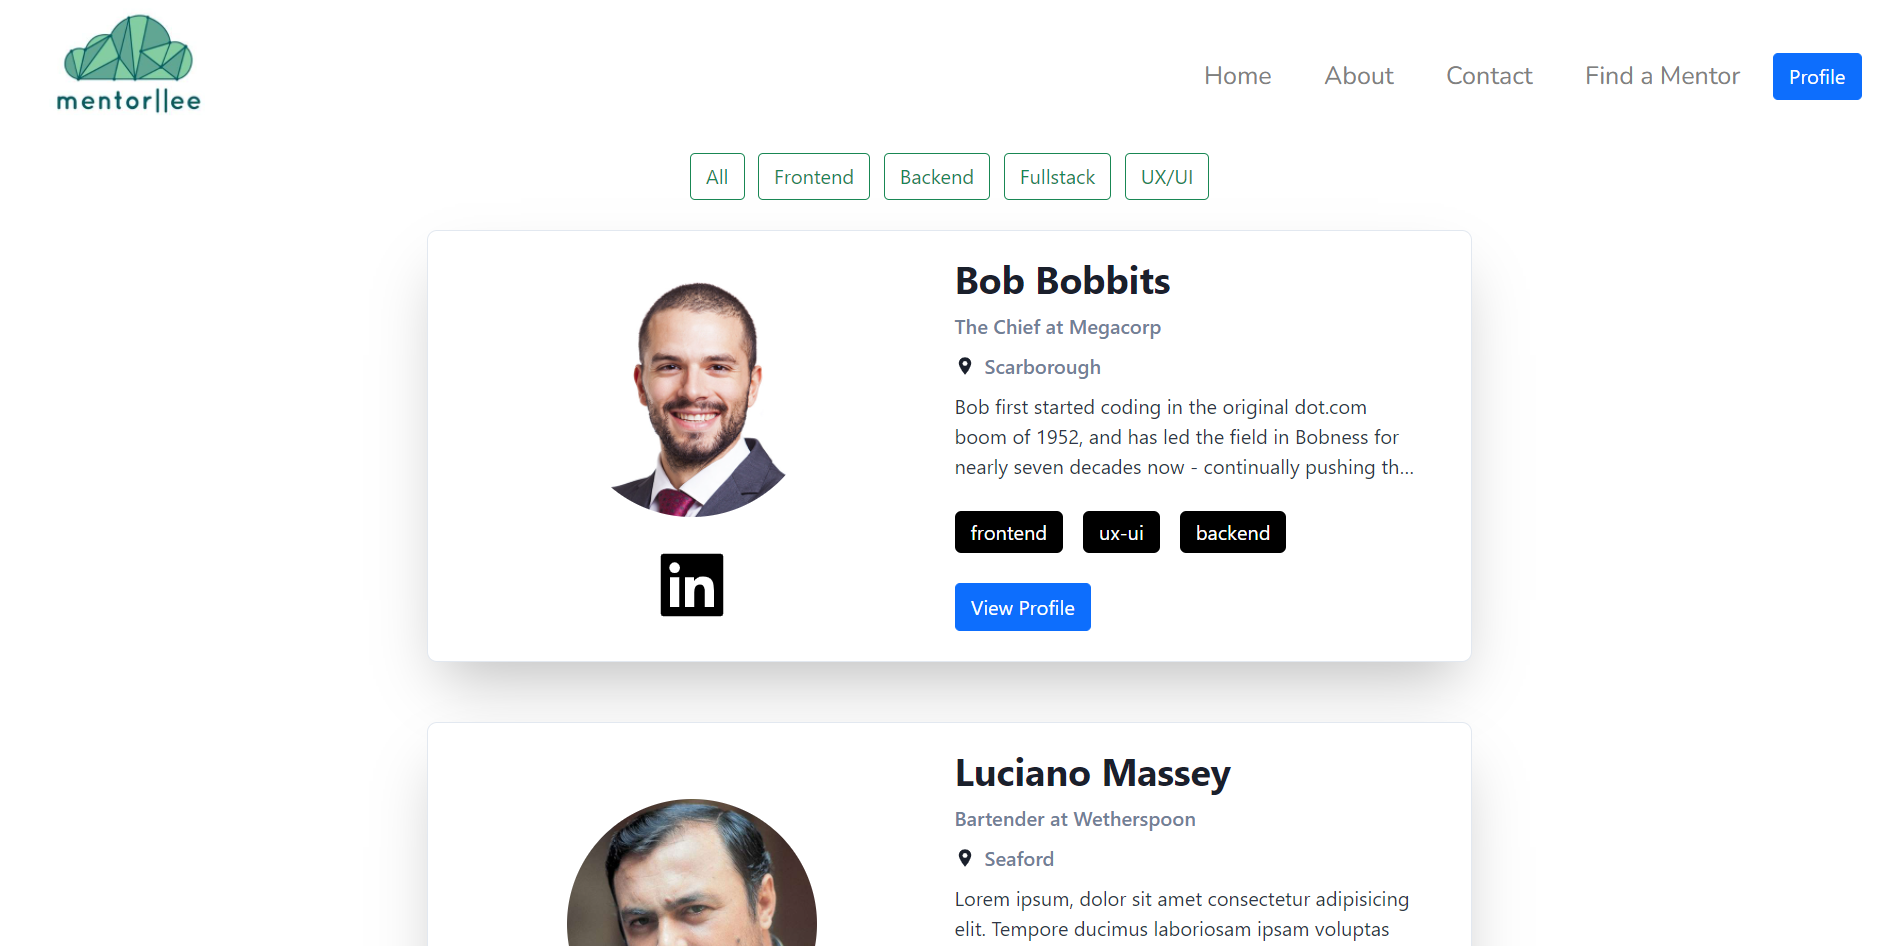Filter mentors by Backend
The image size is (1898, 946).
(937, 177)
